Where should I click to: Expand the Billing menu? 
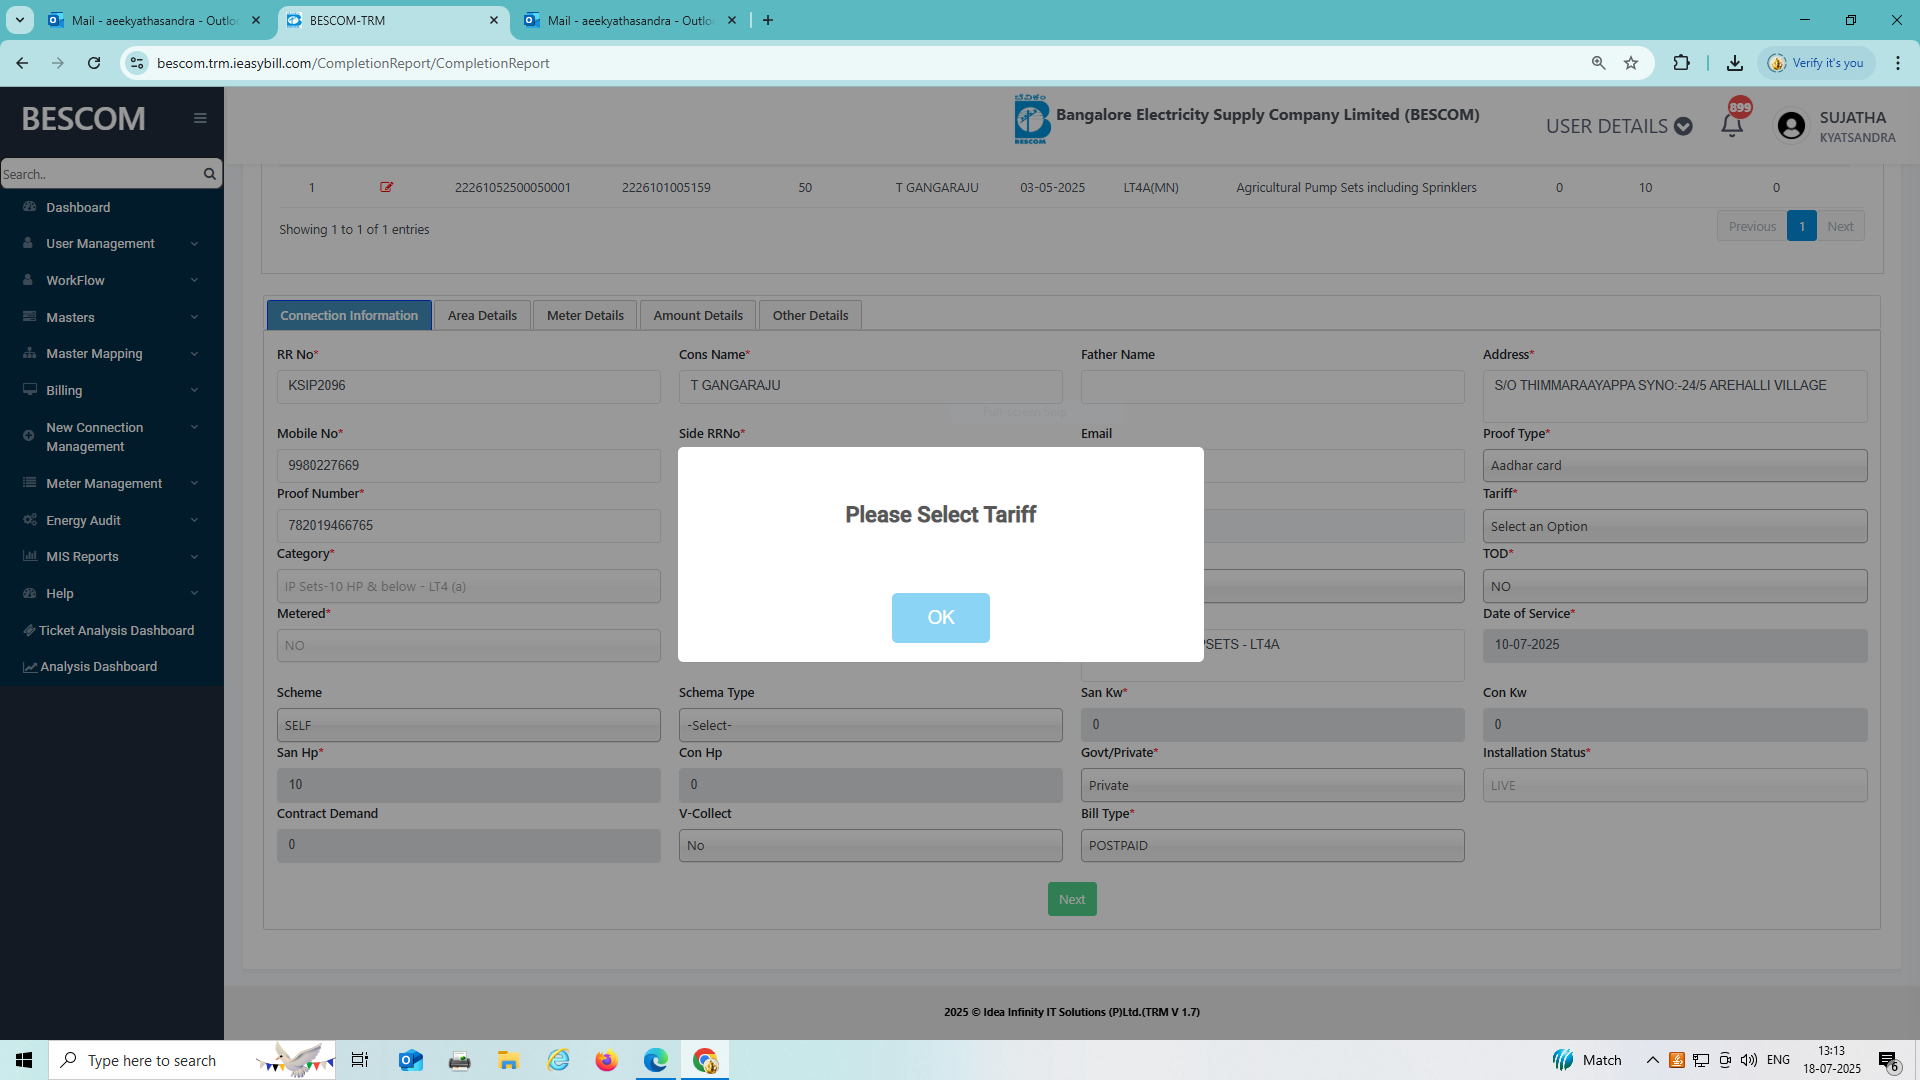coord(111,390)
